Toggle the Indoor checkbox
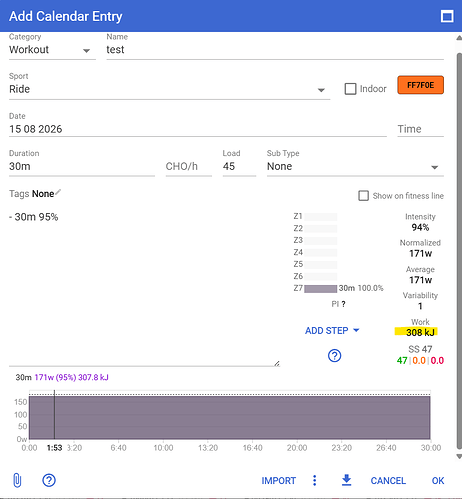Image resolution: width=462 pixels, height=499 pixels. (x=350, y=89)
